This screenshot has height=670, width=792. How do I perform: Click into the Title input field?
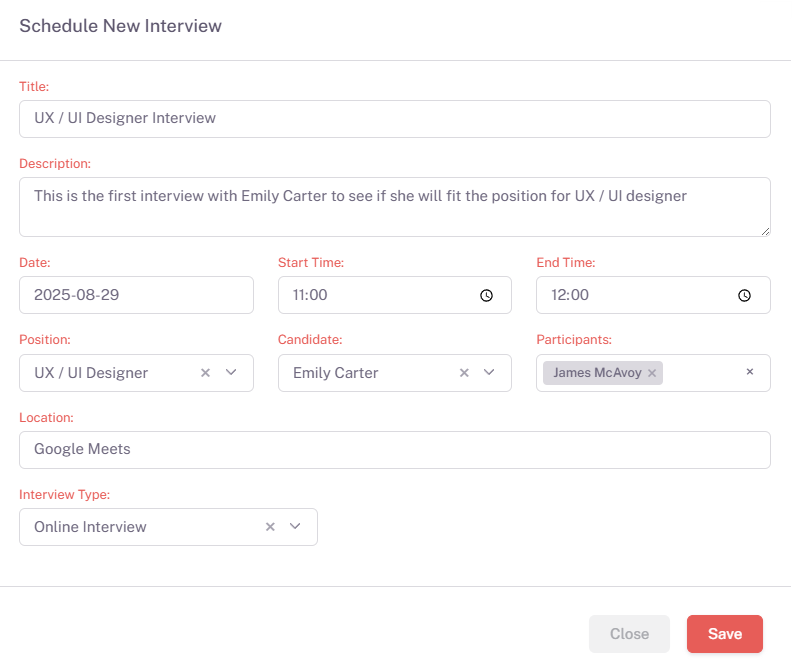coord(394,118)
